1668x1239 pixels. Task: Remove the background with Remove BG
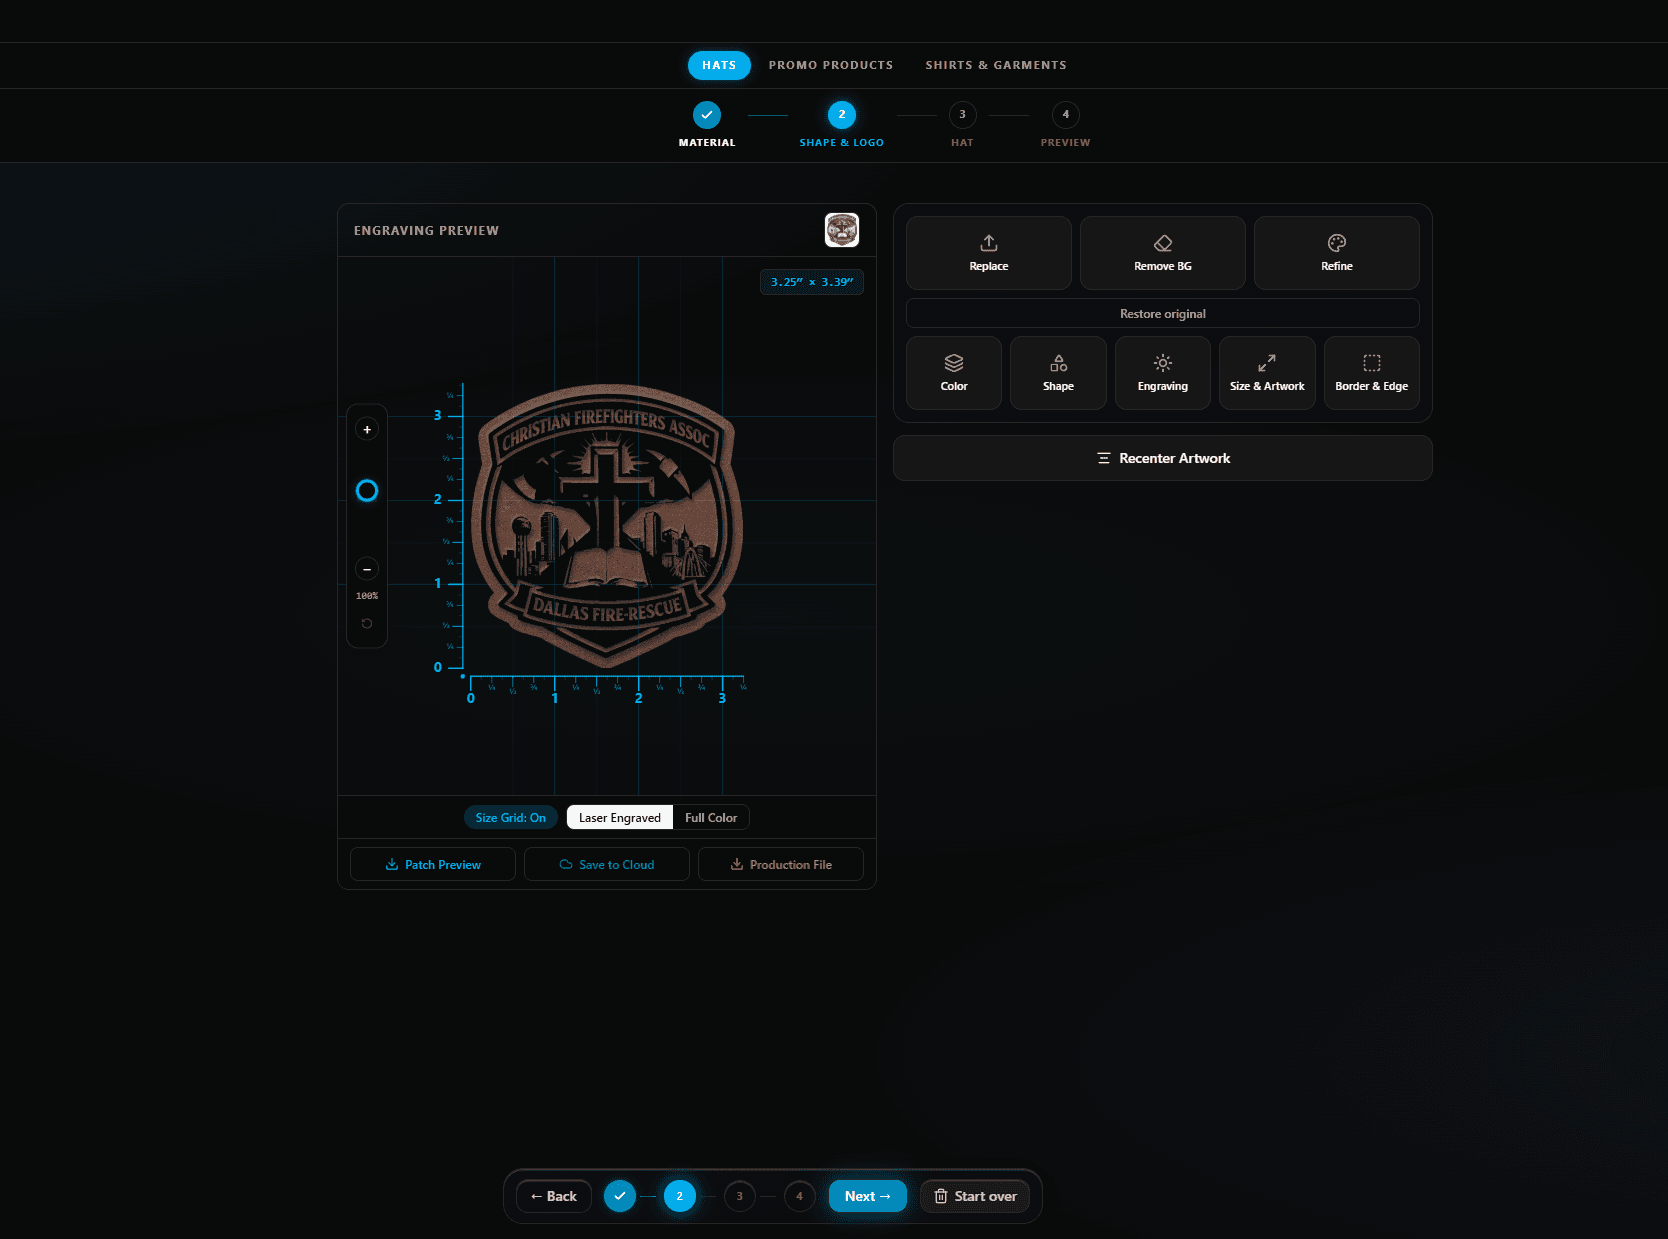(1162, 253)
